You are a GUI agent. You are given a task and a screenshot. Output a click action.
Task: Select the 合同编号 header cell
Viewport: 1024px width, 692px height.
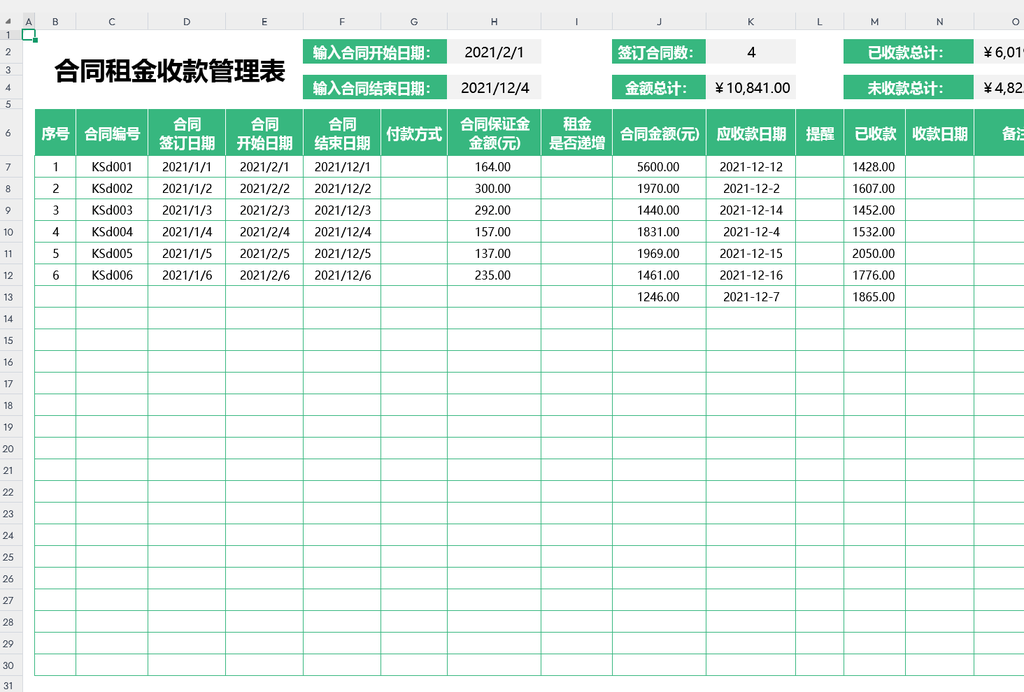coord(112,133)
